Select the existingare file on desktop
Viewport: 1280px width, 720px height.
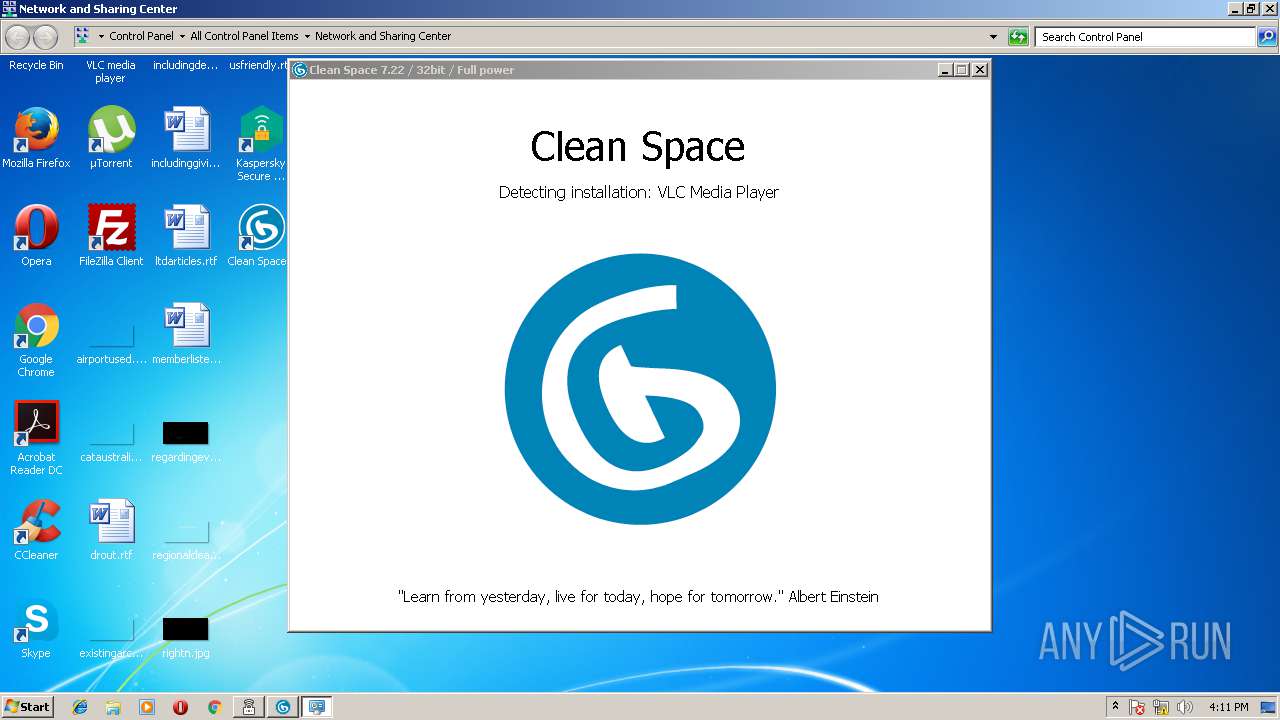(x=111, y=637)
